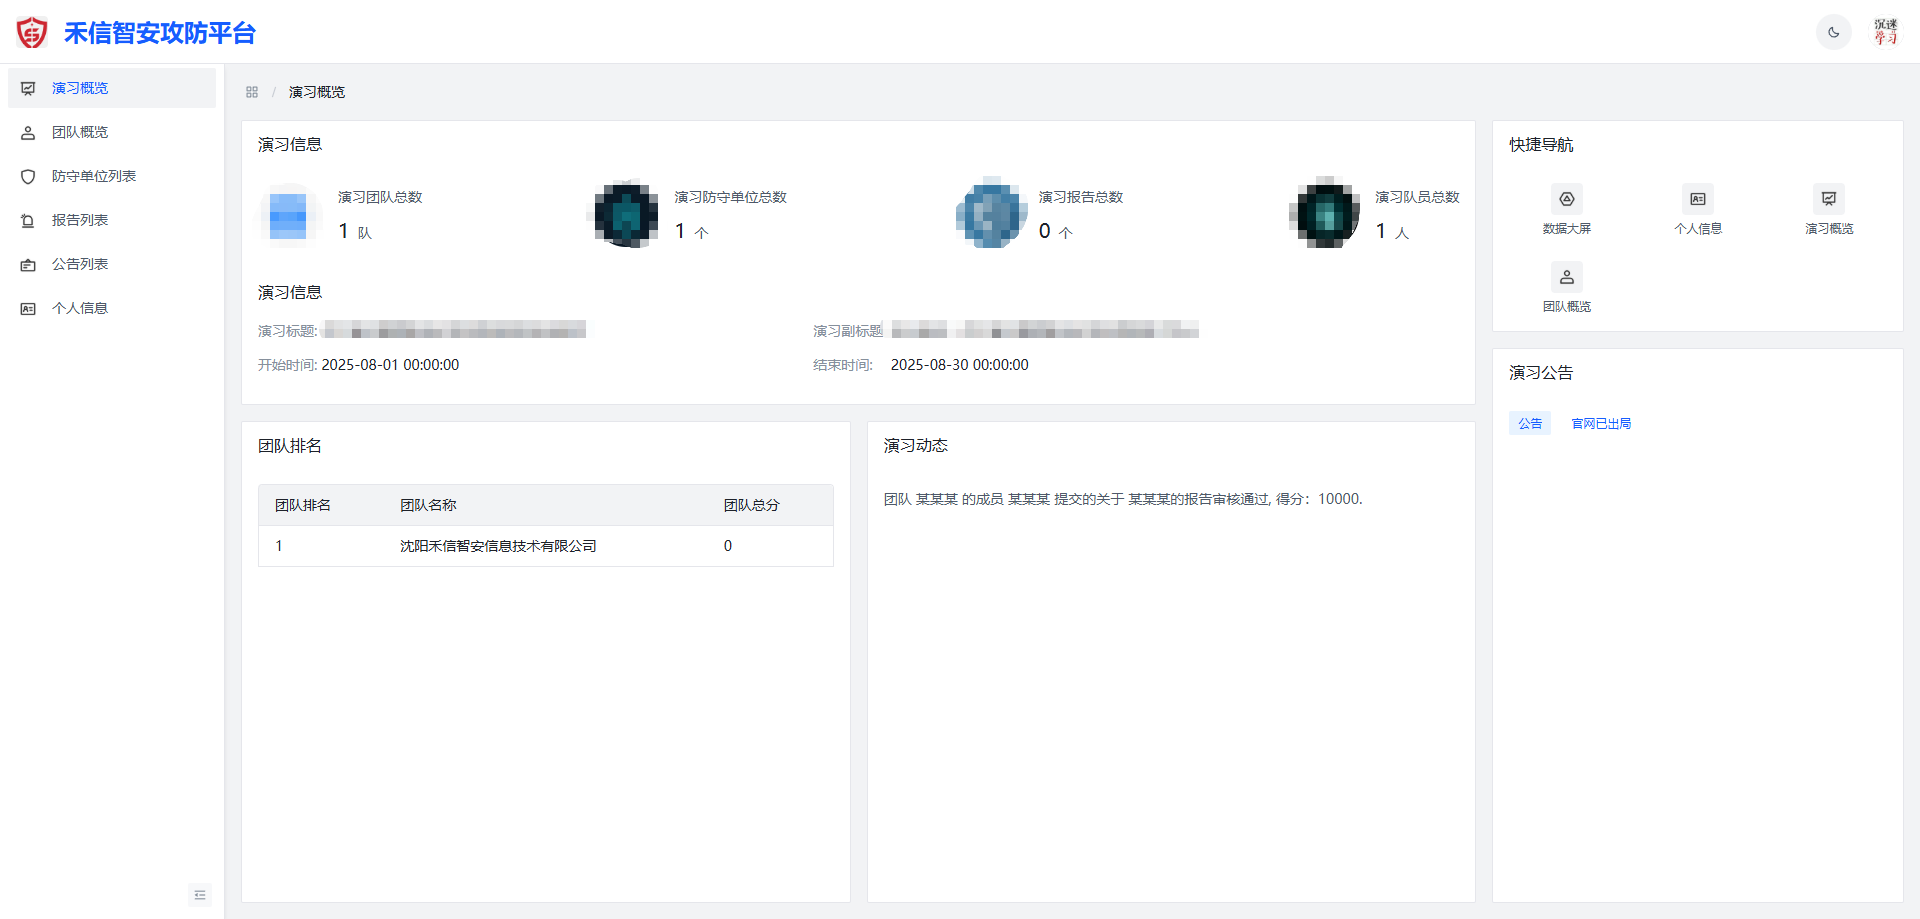The image size is (1920, 919).
Task: Select the 演习概览 monitor icon in sidebar
Action: [28, 88]
